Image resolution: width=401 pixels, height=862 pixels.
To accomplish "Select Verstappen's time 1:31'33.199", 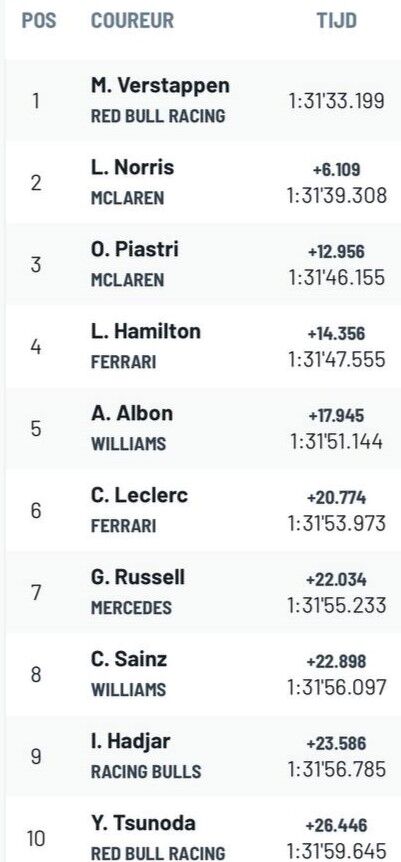I will point(337,101).
